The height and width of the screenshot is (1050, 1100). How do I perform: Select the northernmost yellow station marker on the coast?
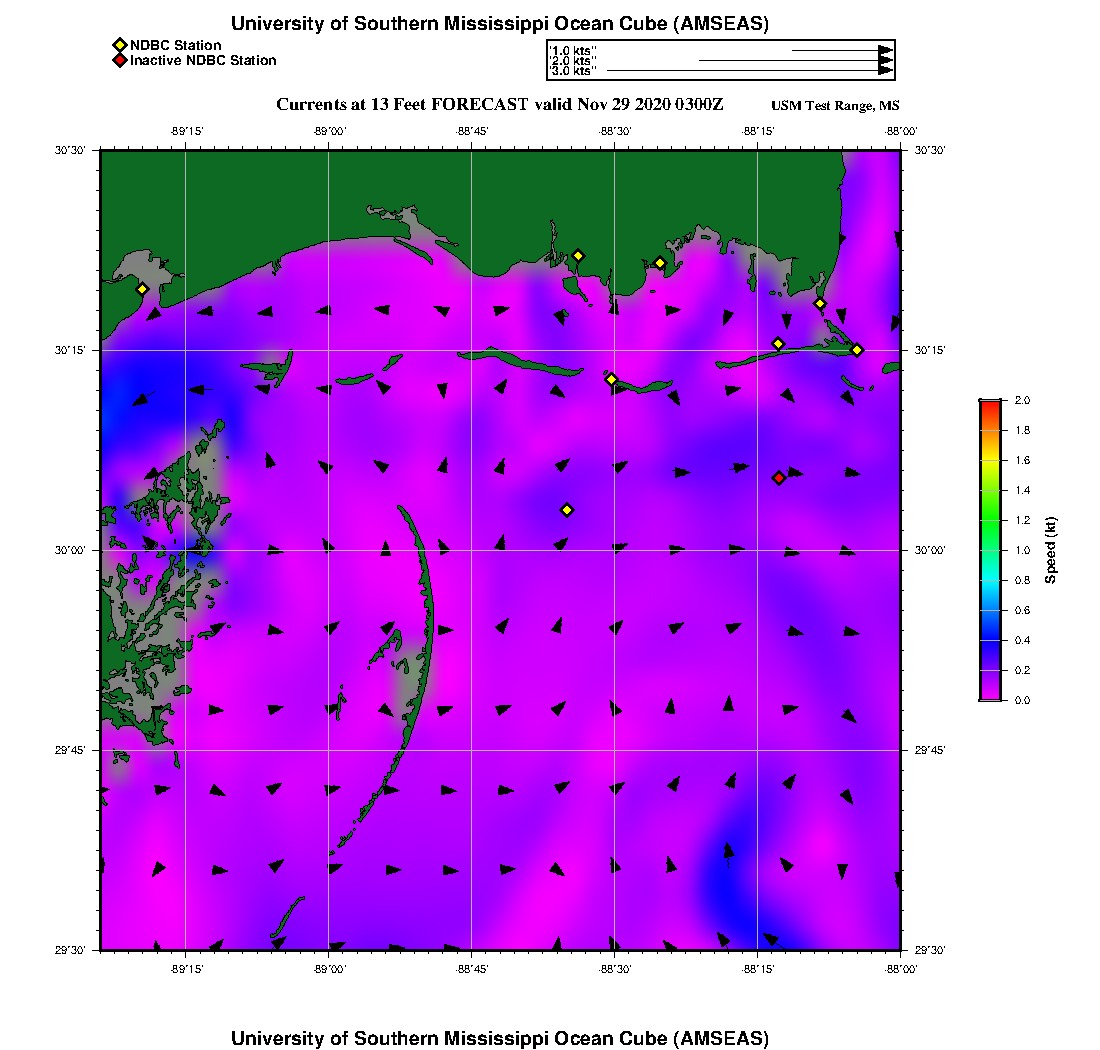point(578,255)
